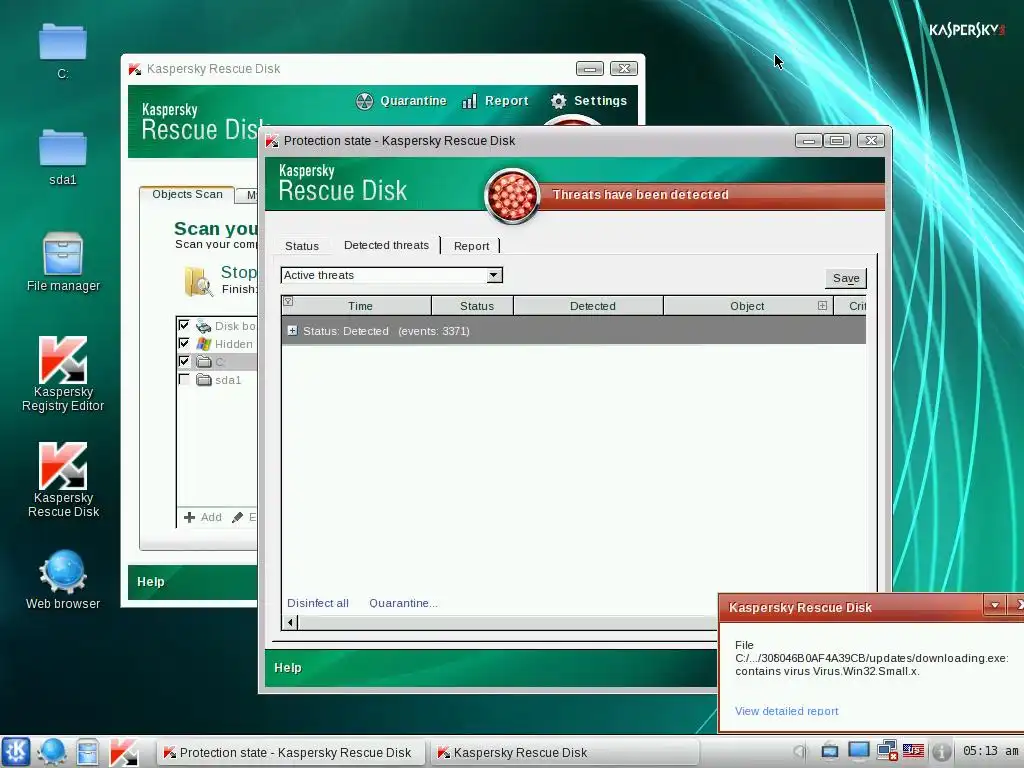Click Help in Protection state window
1024x768 pixels.
coord(287,667)
